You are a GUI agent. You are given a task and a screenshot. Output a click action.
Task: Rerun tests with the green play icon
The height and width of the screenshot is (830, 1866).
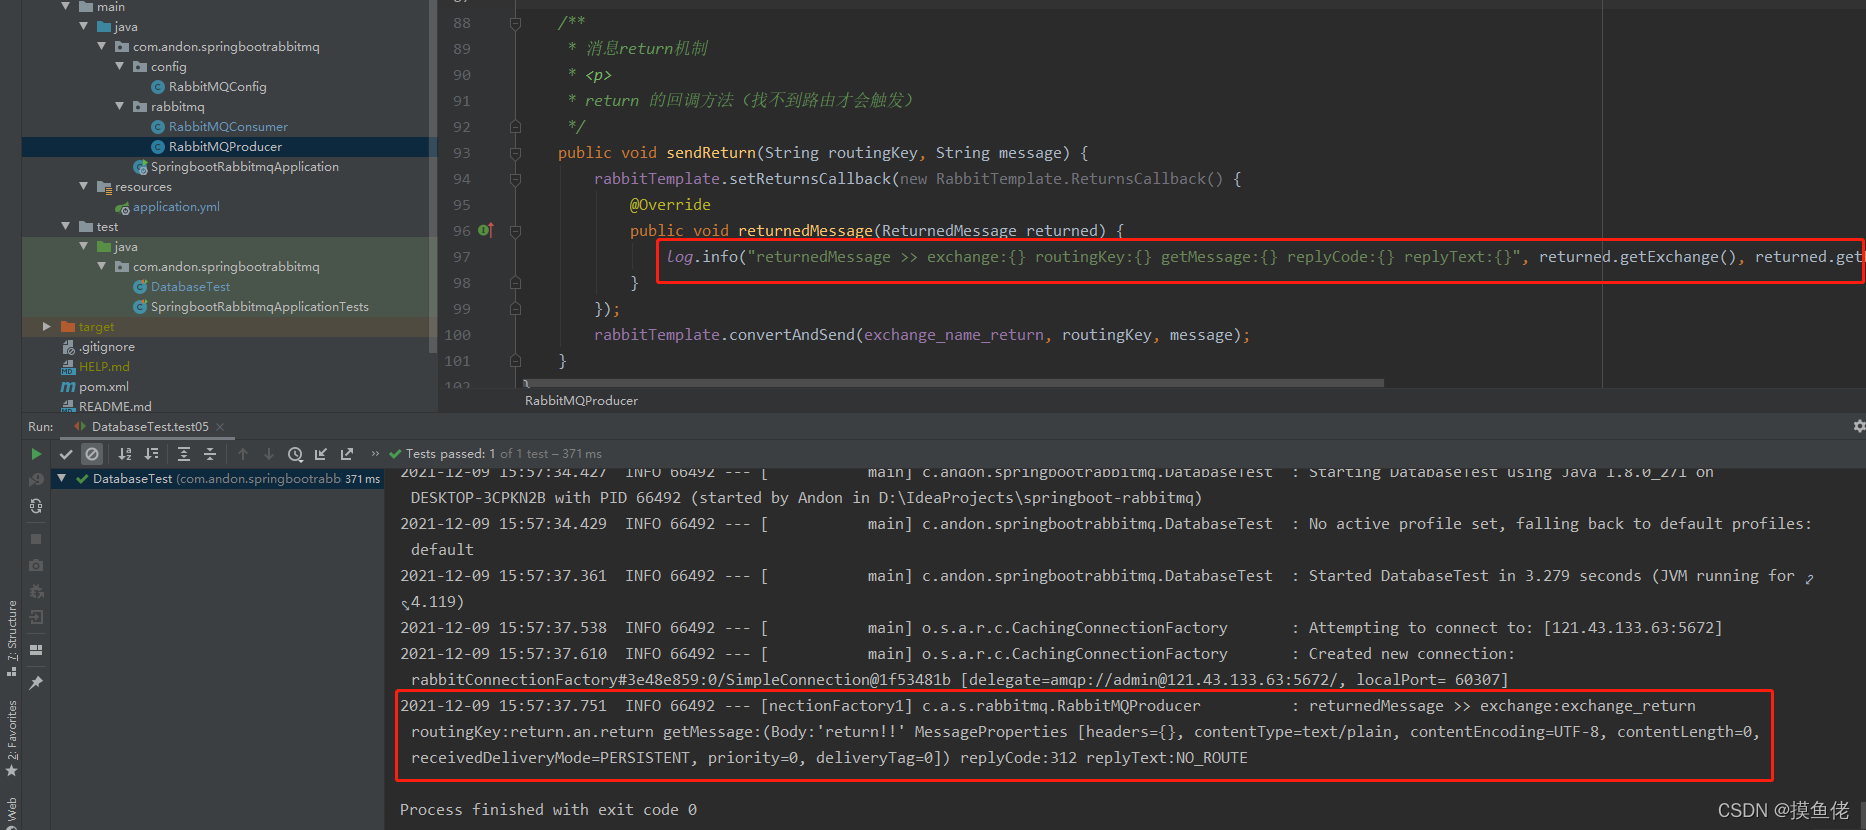click(36, 454)
